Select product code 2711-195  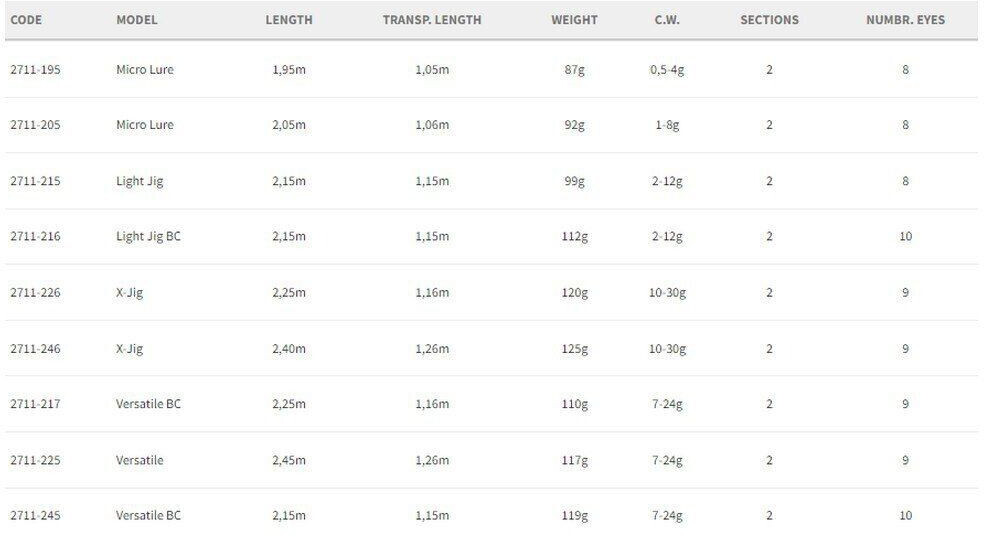coord(36,70)
